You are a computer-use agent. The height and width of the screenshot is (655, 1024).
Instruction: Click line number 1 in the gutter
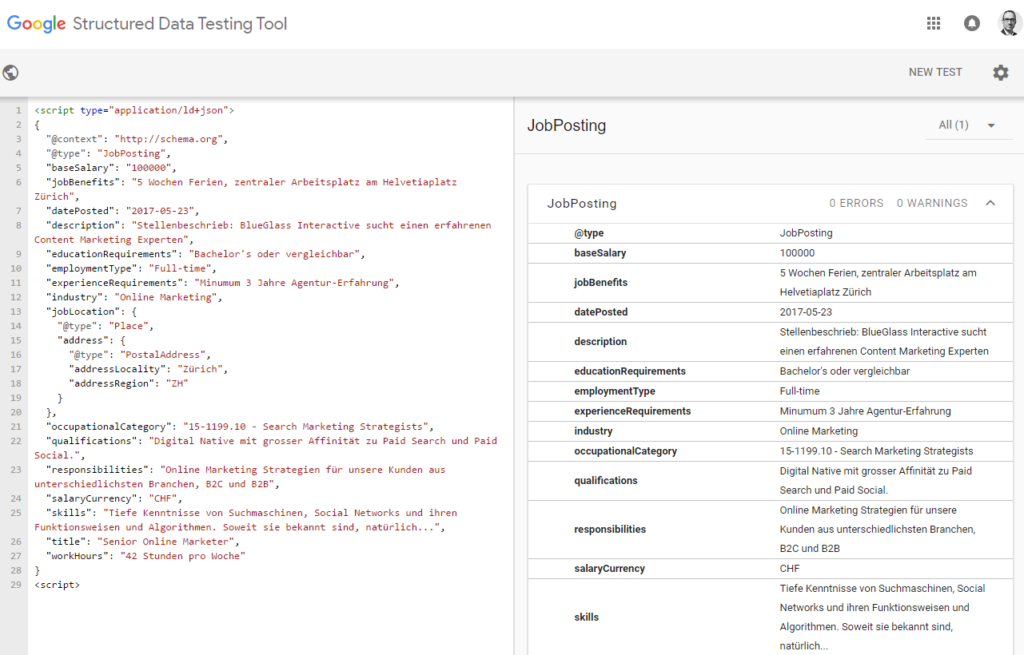pyautogui.click(x=18, y=110)
